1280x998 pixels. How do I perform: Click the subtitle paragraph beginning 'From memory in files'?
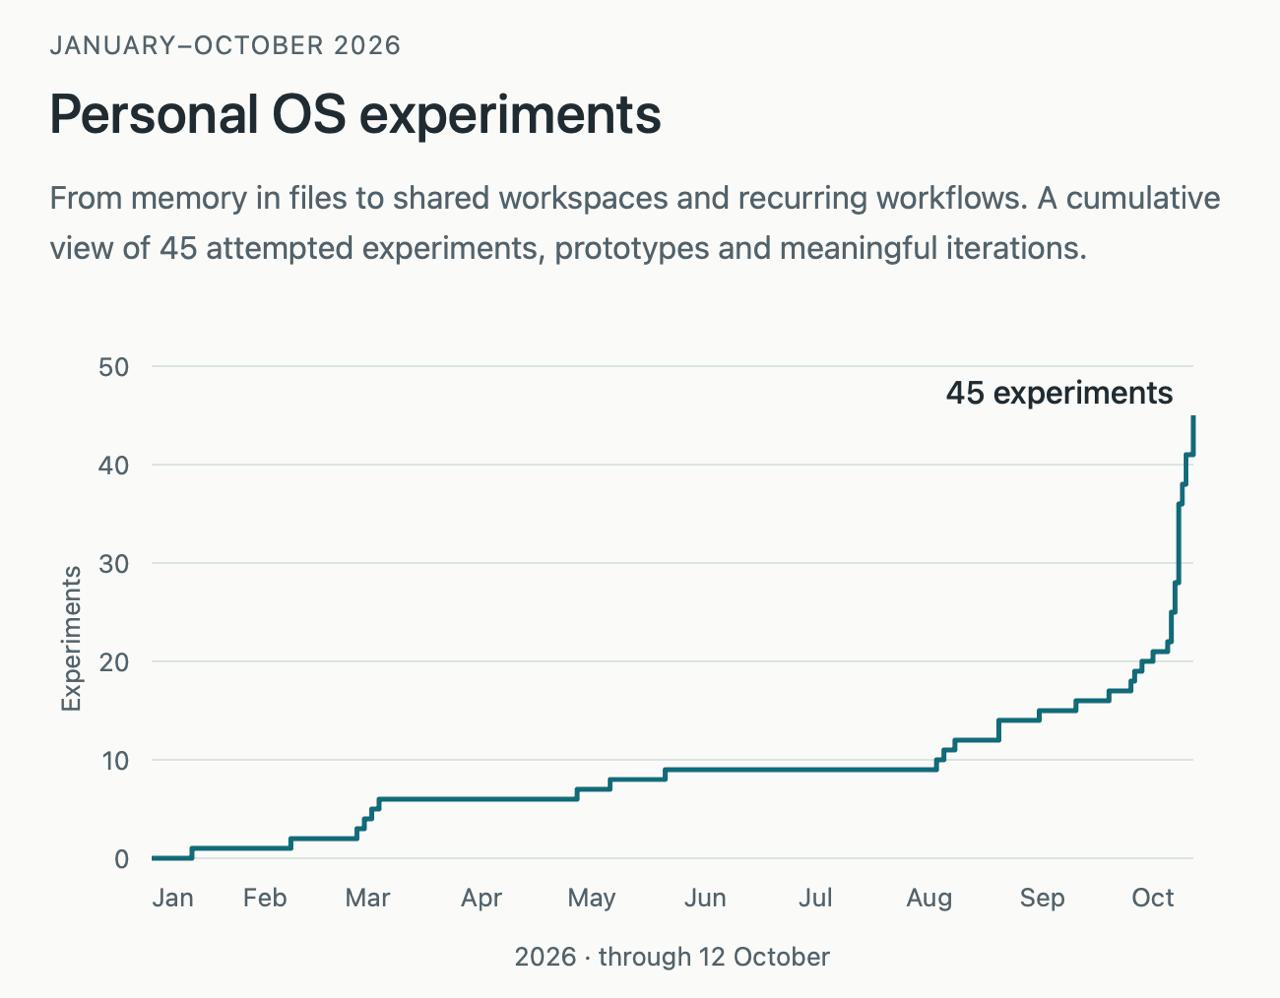point(635,222)
